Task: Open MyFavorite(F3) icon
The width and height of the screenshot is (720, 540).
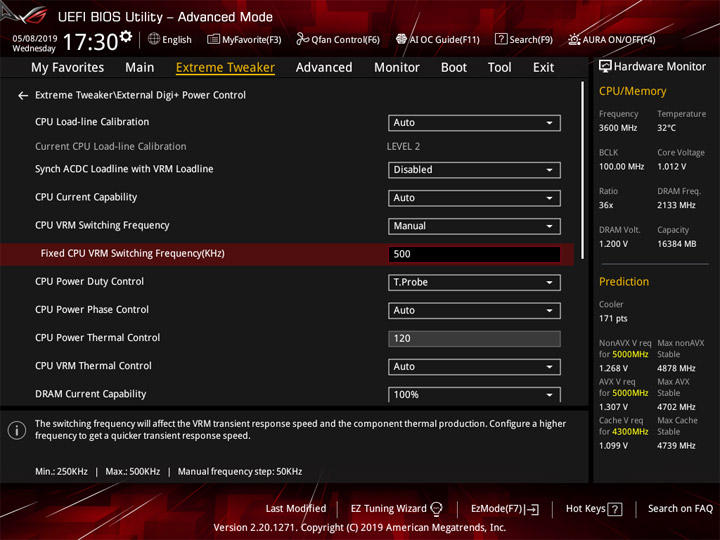Action: [213, 39]
